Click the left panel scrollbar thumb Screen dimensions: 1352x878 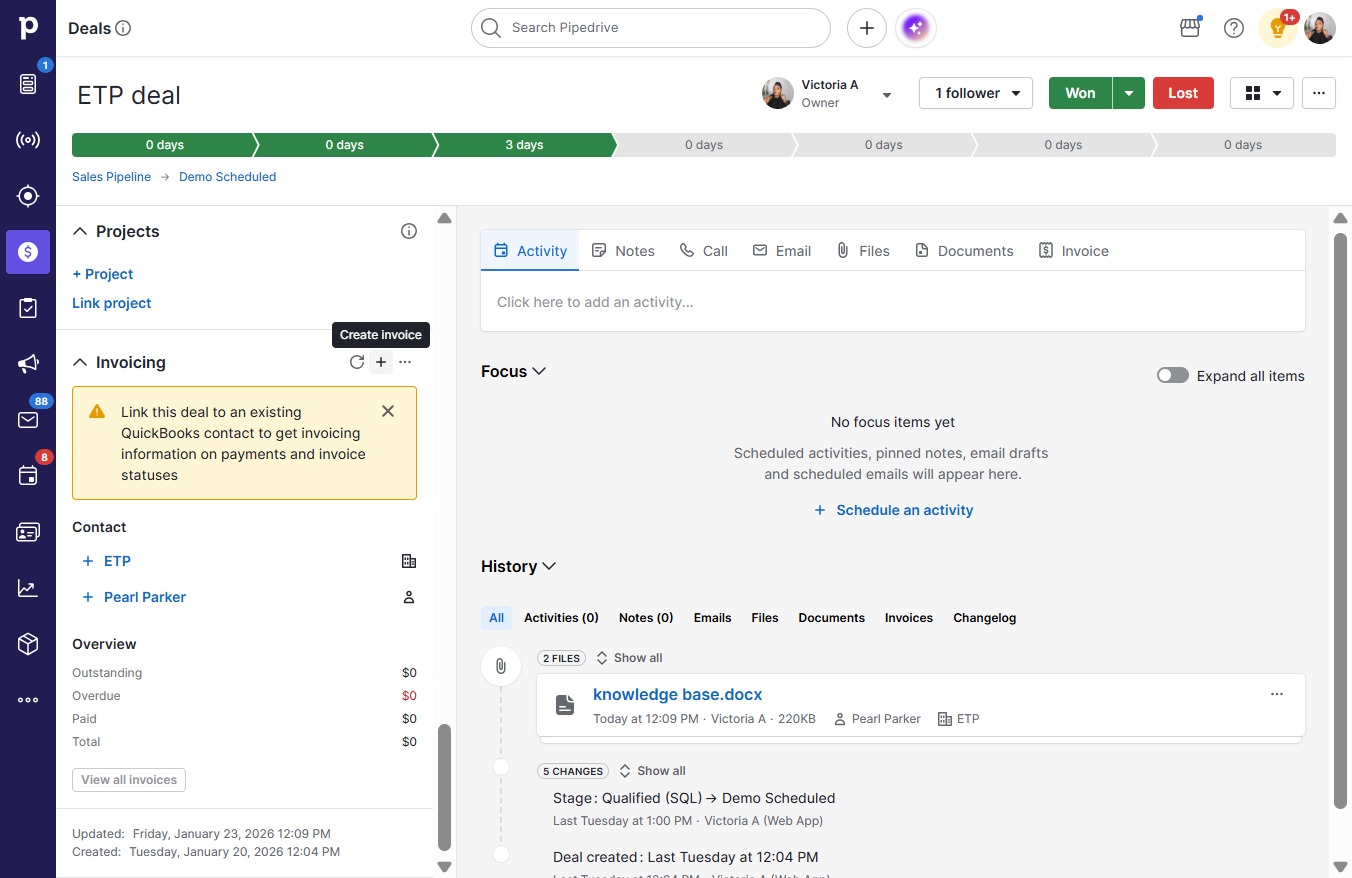[445, 787]
